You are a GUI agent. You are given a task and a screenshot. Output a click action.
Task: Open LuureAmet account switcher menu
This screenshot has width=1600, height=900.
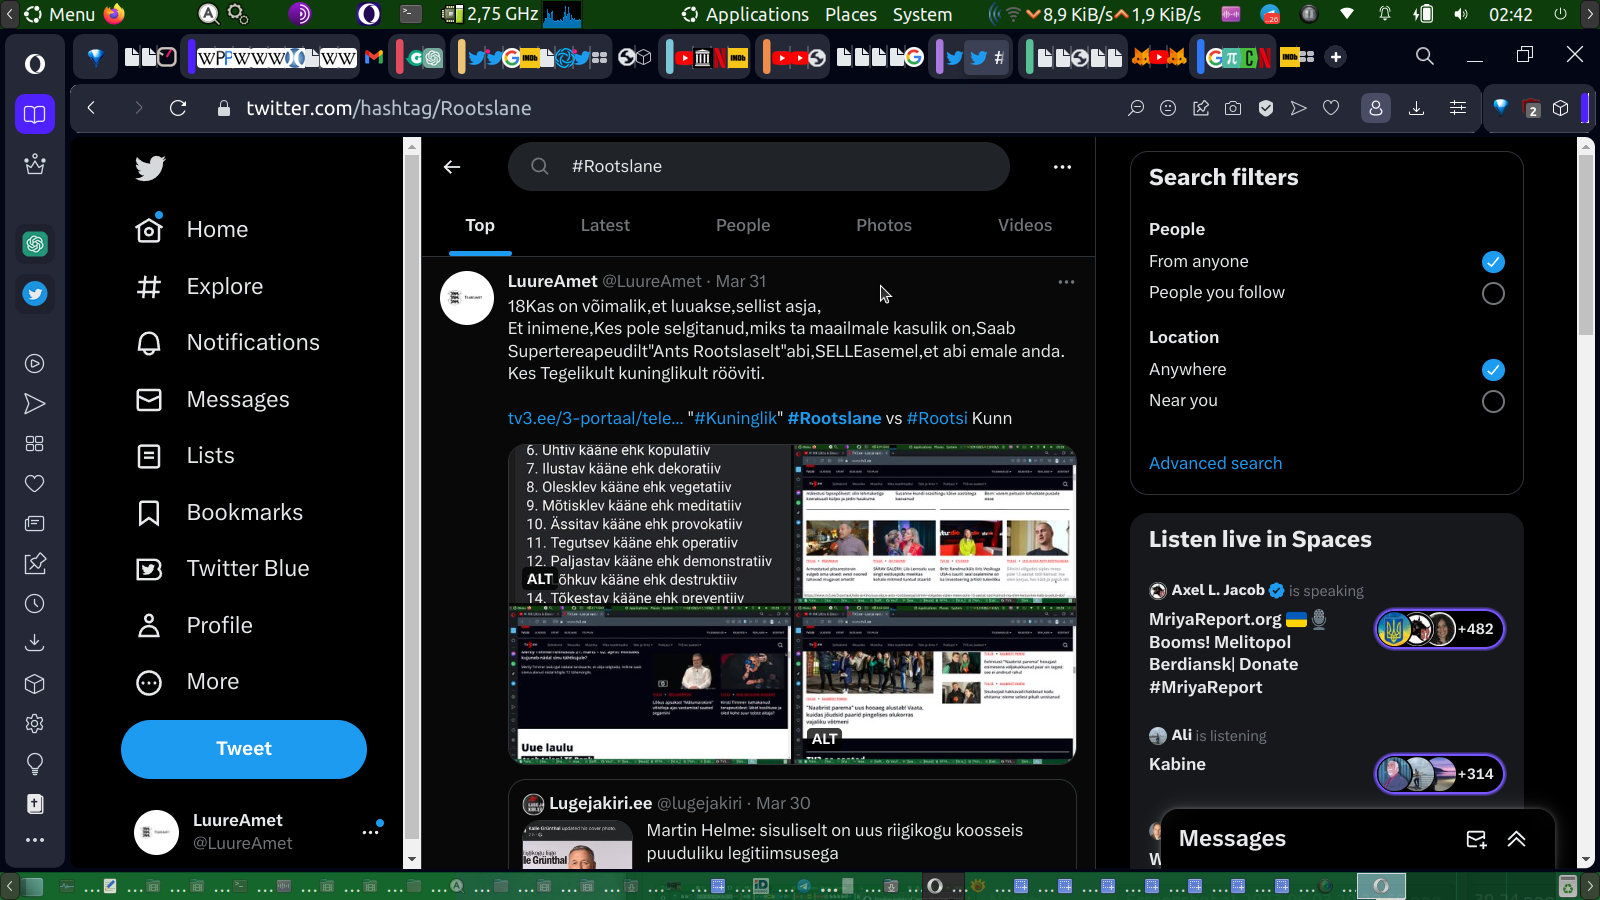click(370, 831)
